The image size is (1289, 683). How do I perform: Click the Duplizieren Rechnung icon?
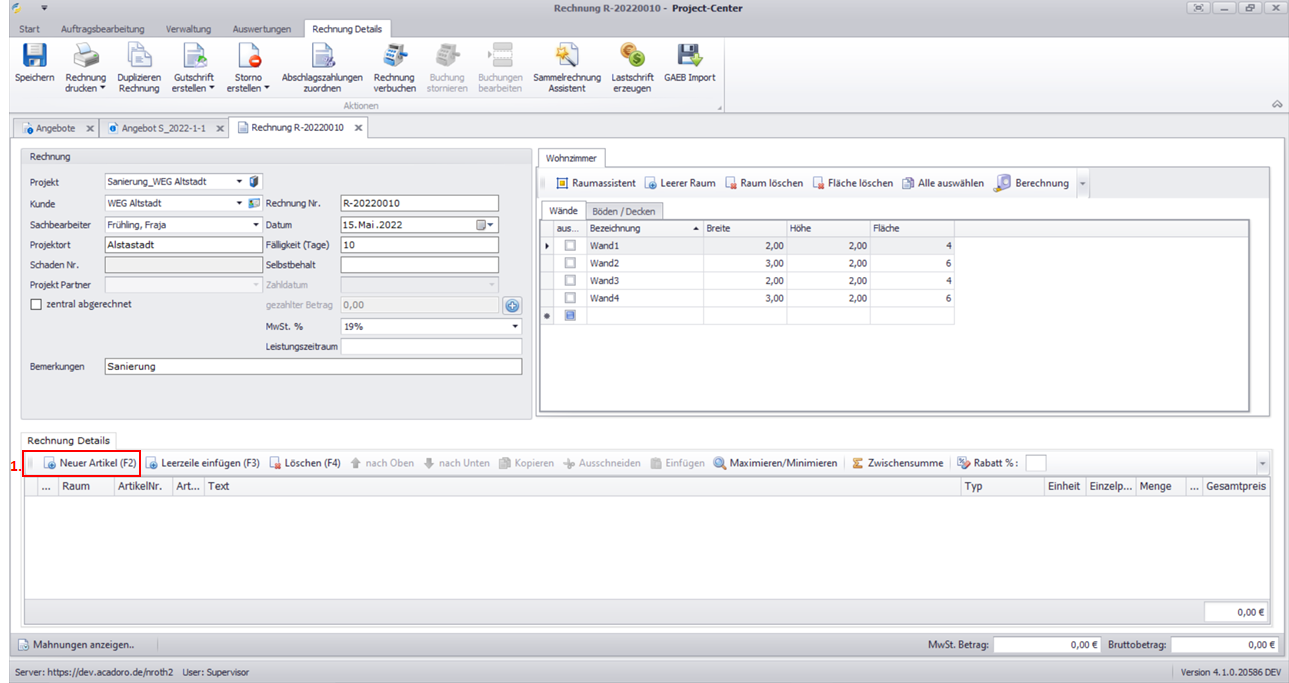[138, 57]
